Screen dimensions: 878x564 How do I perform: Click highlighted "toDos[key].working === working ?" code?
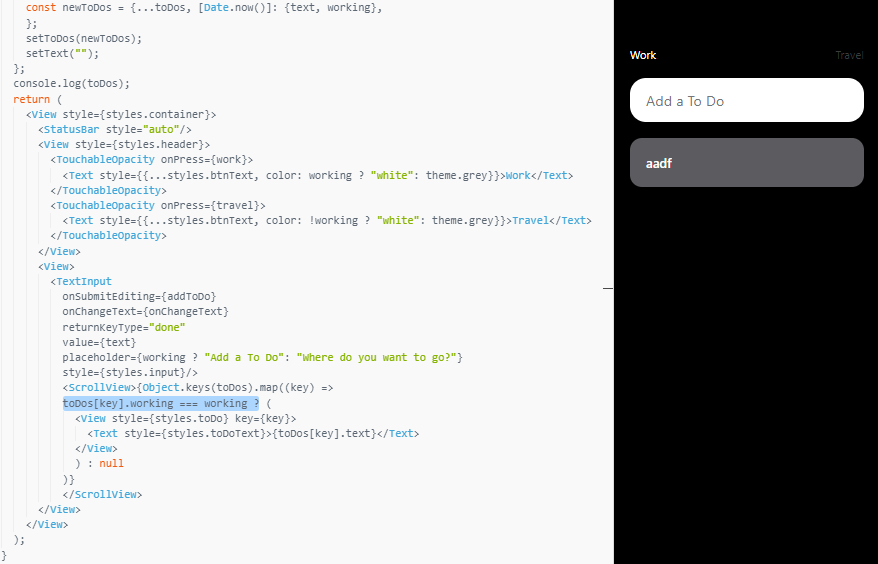(x=161, y=403)
